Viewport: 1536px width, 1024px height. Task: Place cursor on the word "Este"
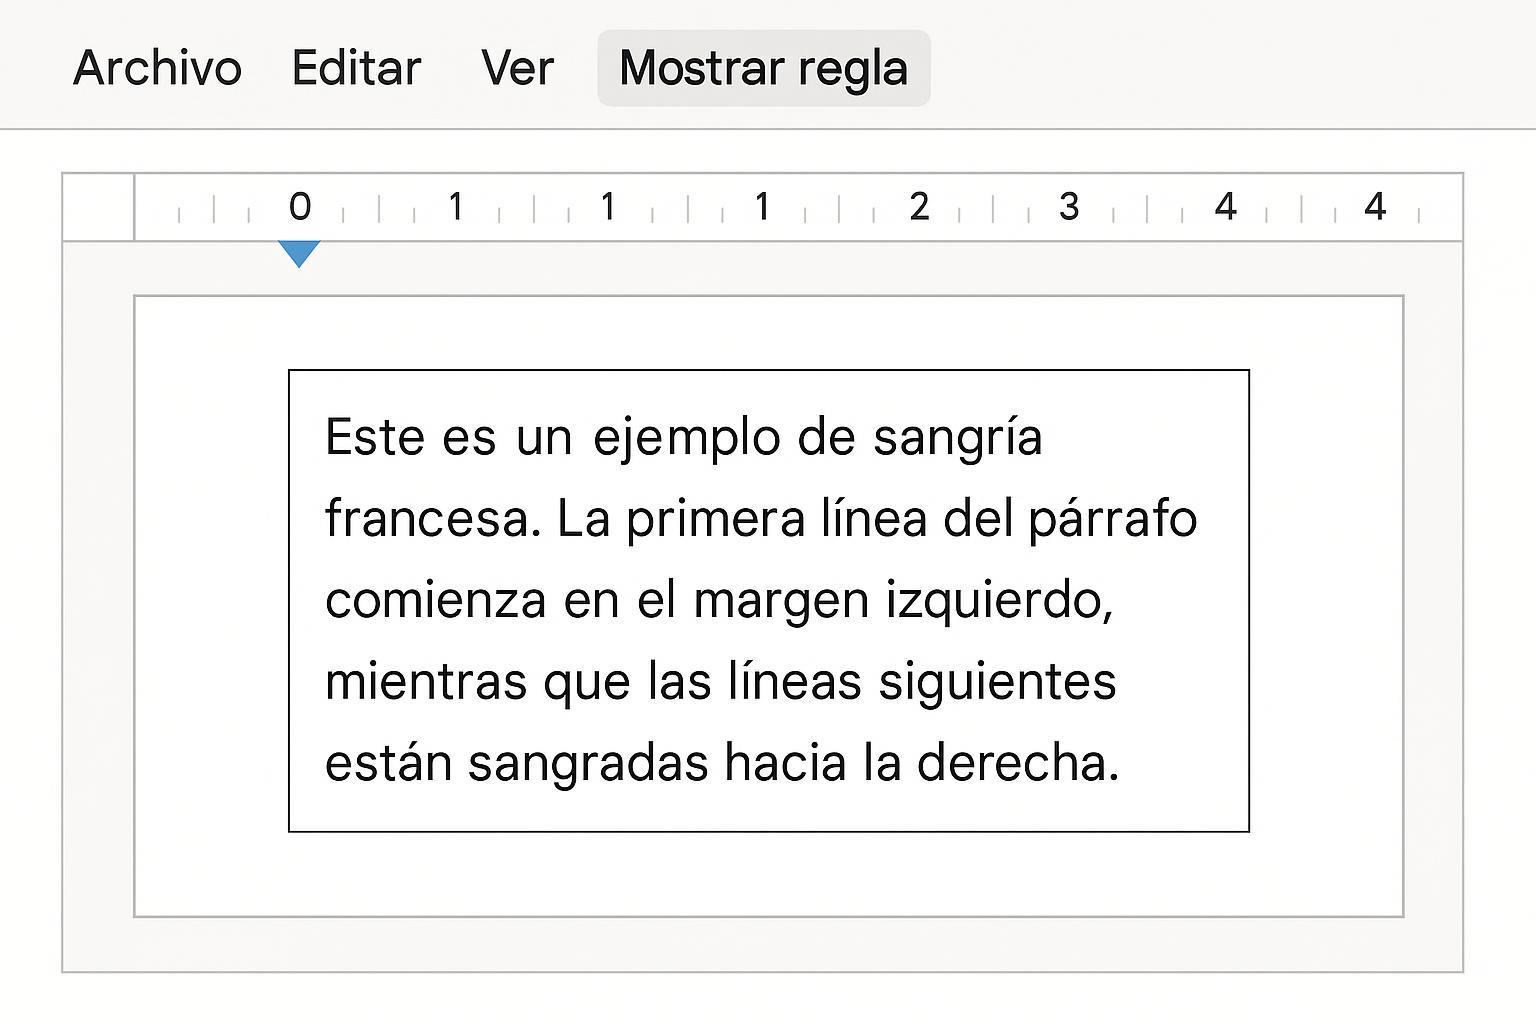[x=374, y=437]
